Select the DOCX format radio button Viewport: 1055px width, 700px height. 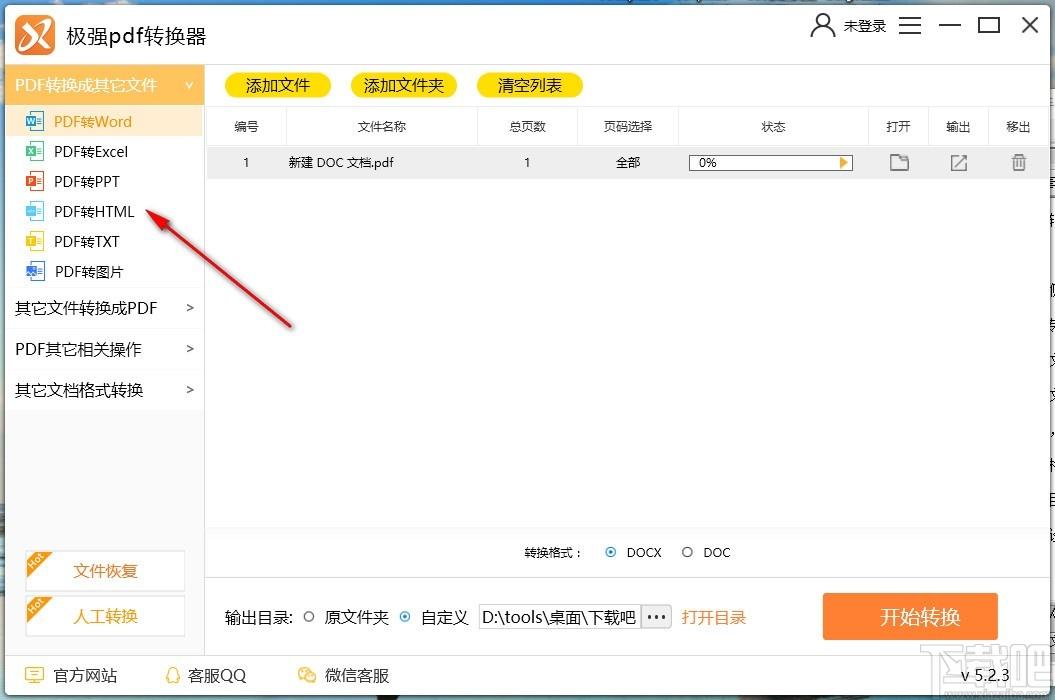pos(611,552)
